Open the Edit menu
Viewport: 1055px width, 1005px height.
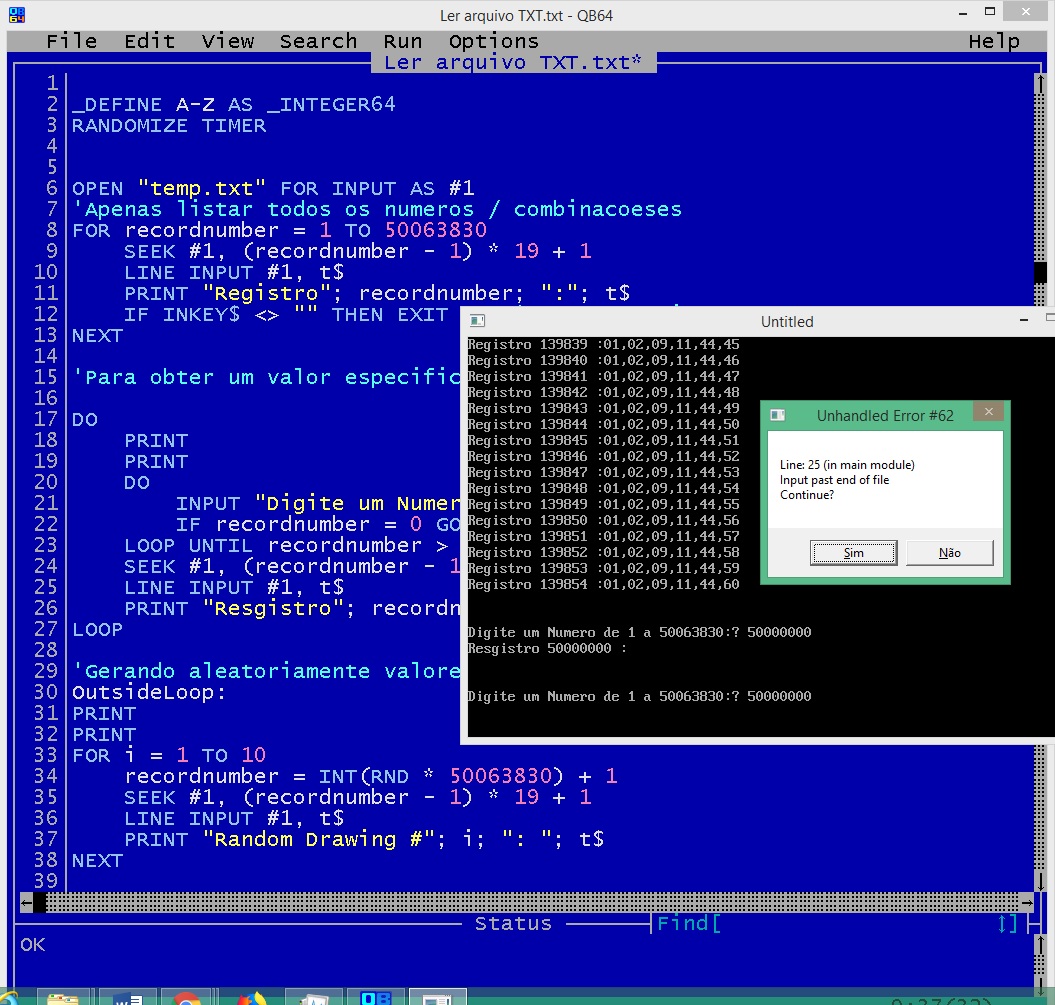(x=150, y=41)
